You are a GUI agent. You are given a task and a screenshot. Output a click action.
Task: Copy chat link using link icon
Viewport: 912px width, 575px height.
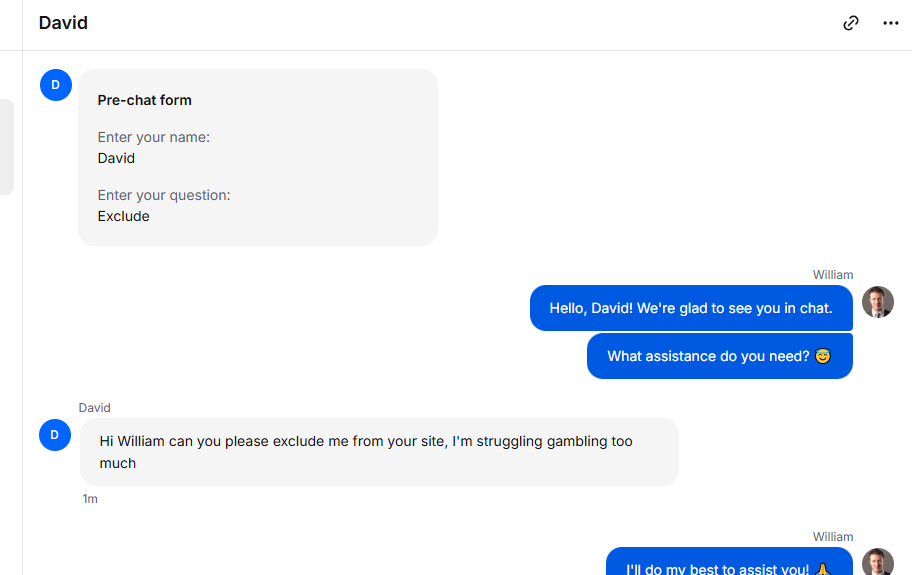[x=850, y=23]
